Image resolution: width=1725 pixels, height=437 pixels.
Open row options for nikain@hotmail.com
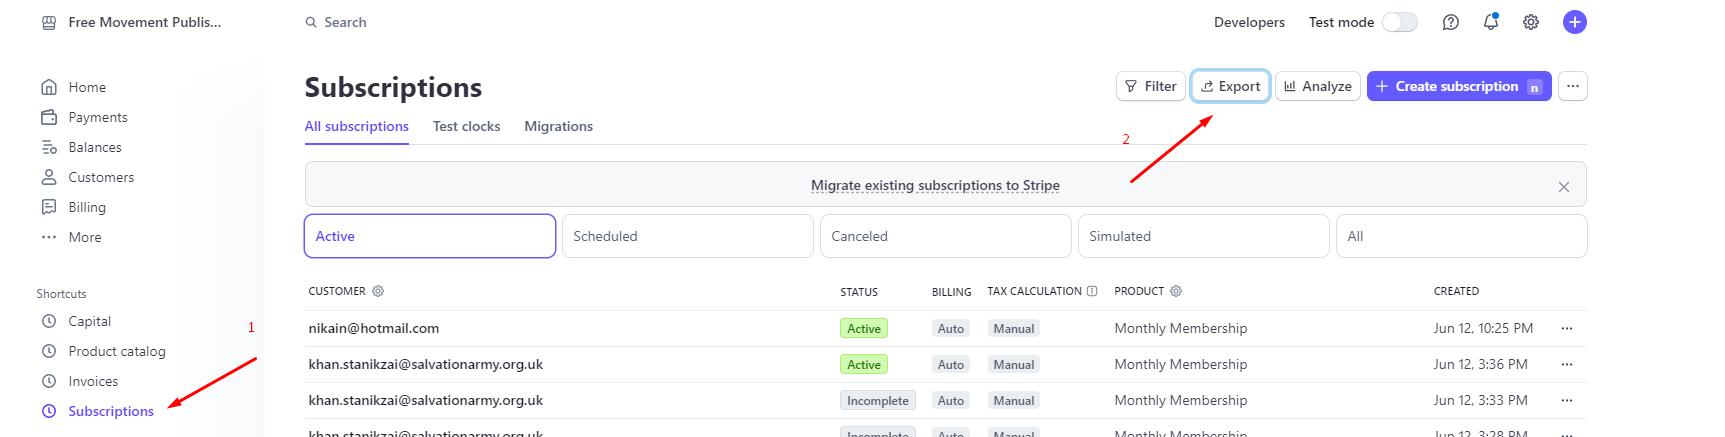pyautogui.click(x=1566, y=328)
